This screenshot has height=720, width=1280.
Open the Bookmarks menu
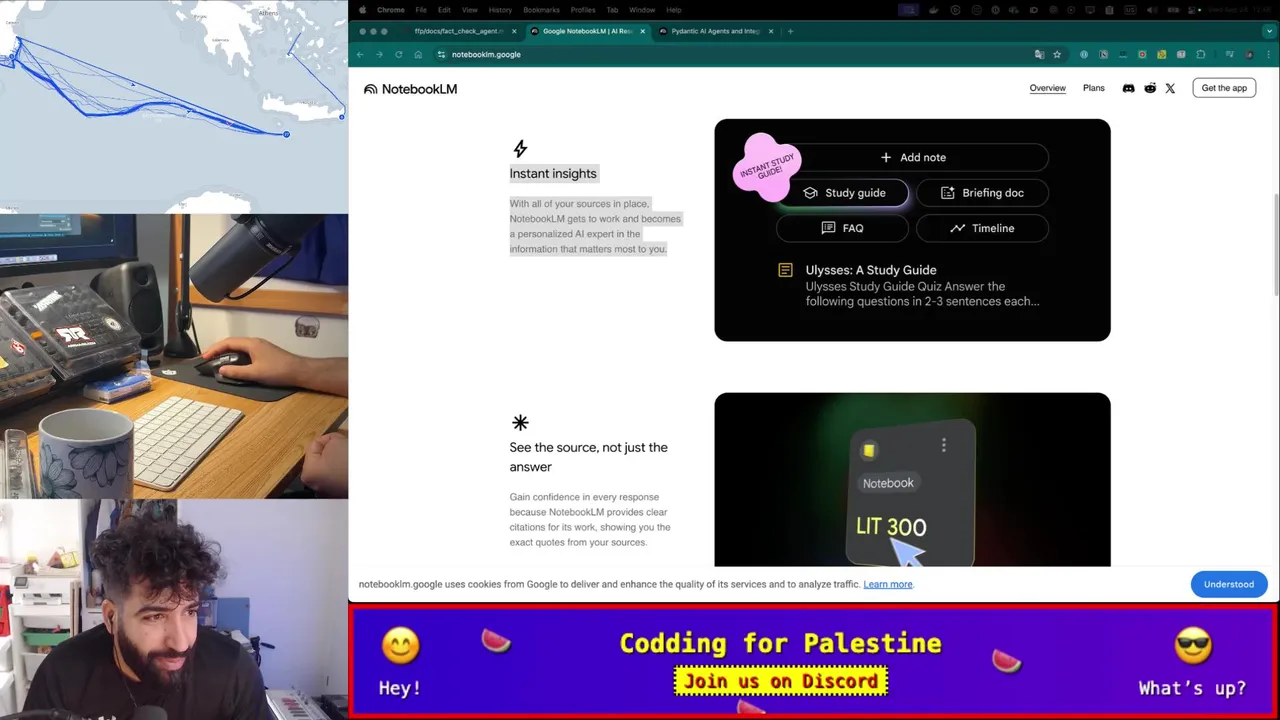(541, 10)
